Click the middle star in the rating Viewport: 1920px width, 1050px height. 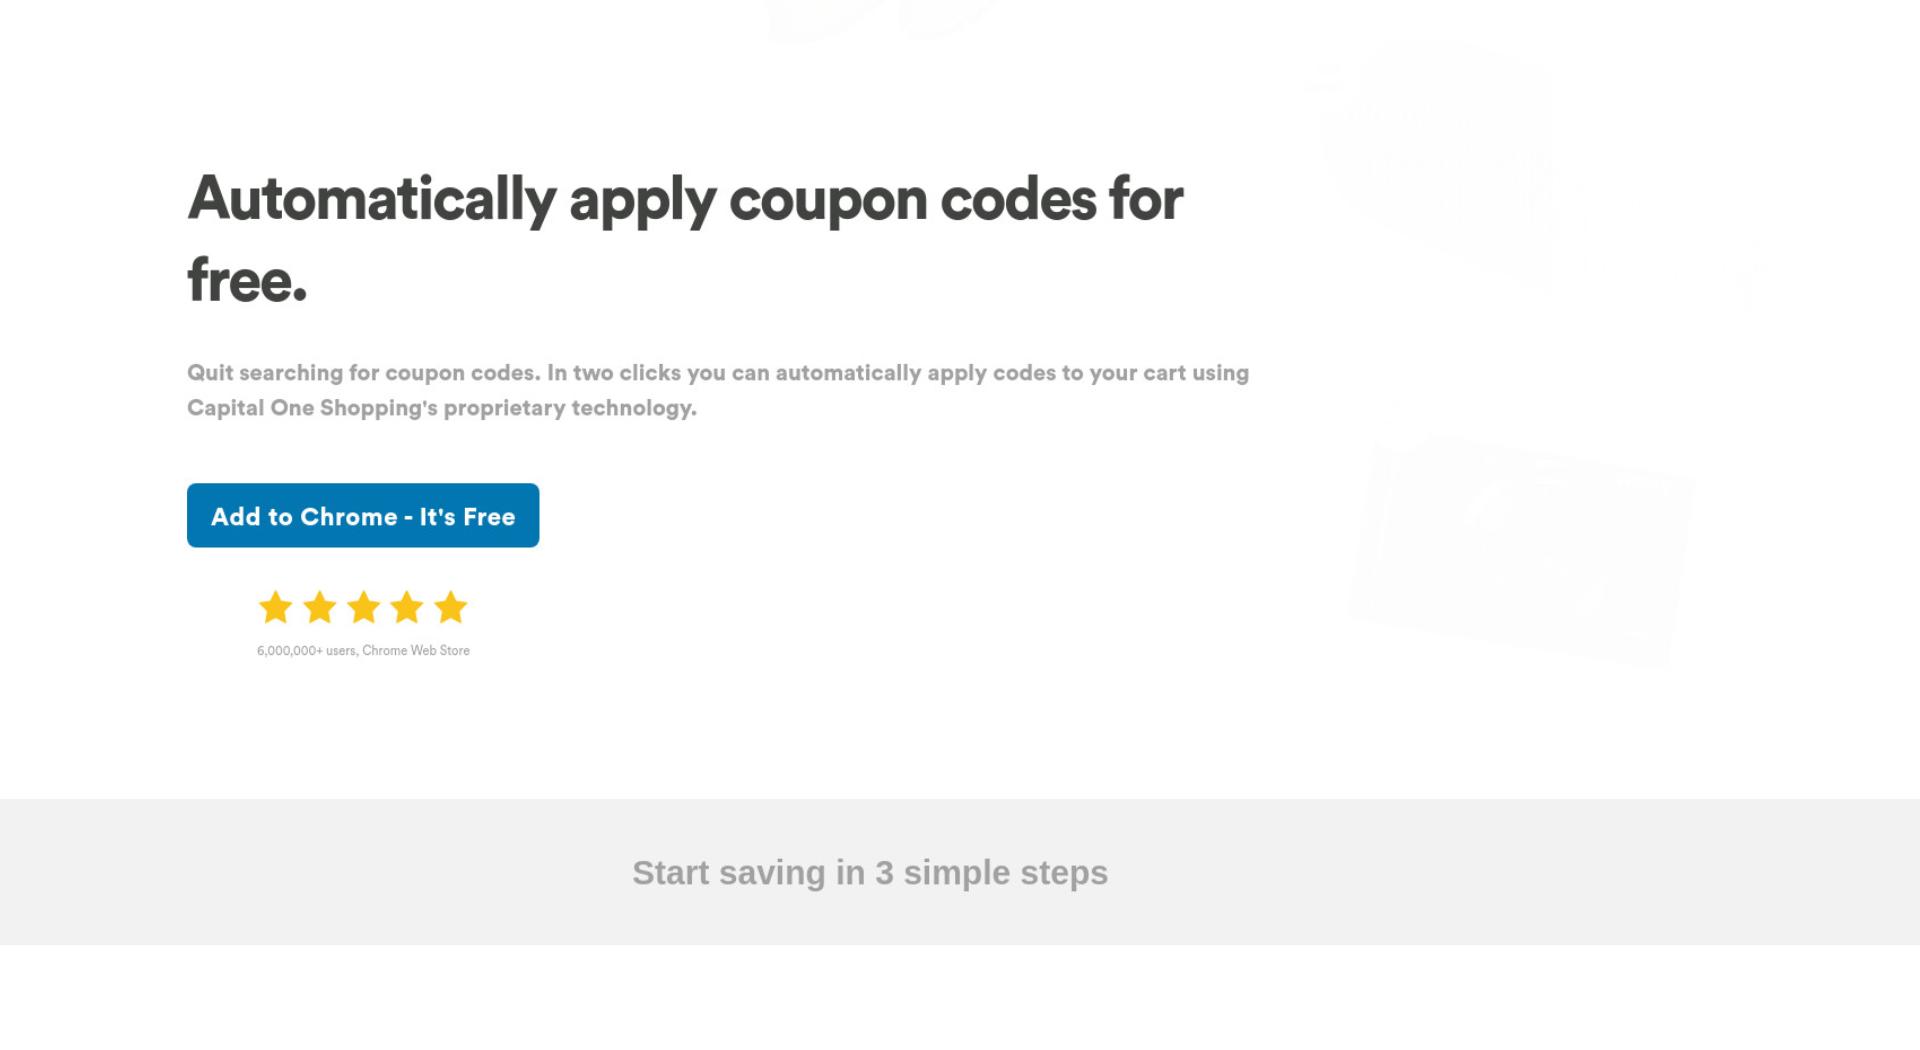(x=363, y=607)
